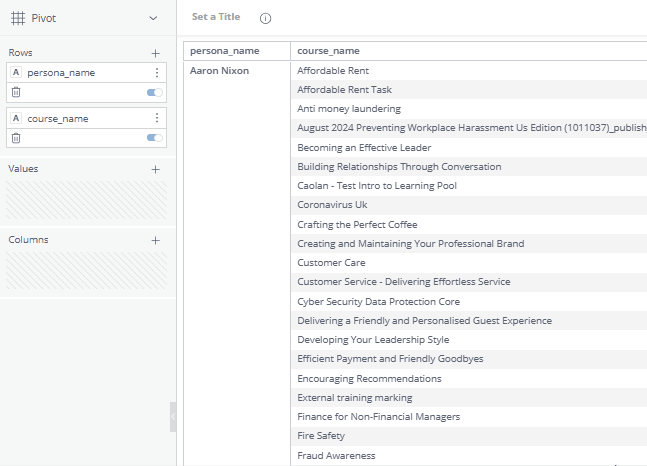Click Set a Title field
Screen dimensions: 647x466
click(216, 17)
